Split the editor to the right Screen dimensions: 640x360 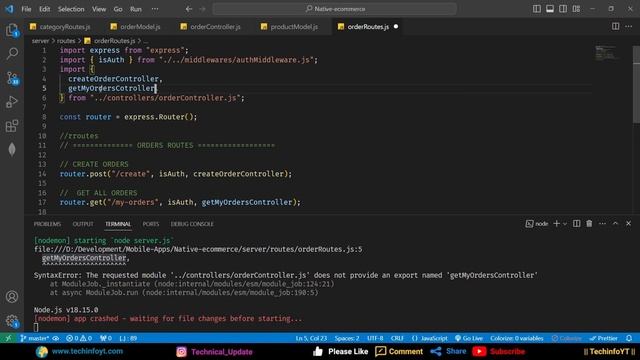615,27
